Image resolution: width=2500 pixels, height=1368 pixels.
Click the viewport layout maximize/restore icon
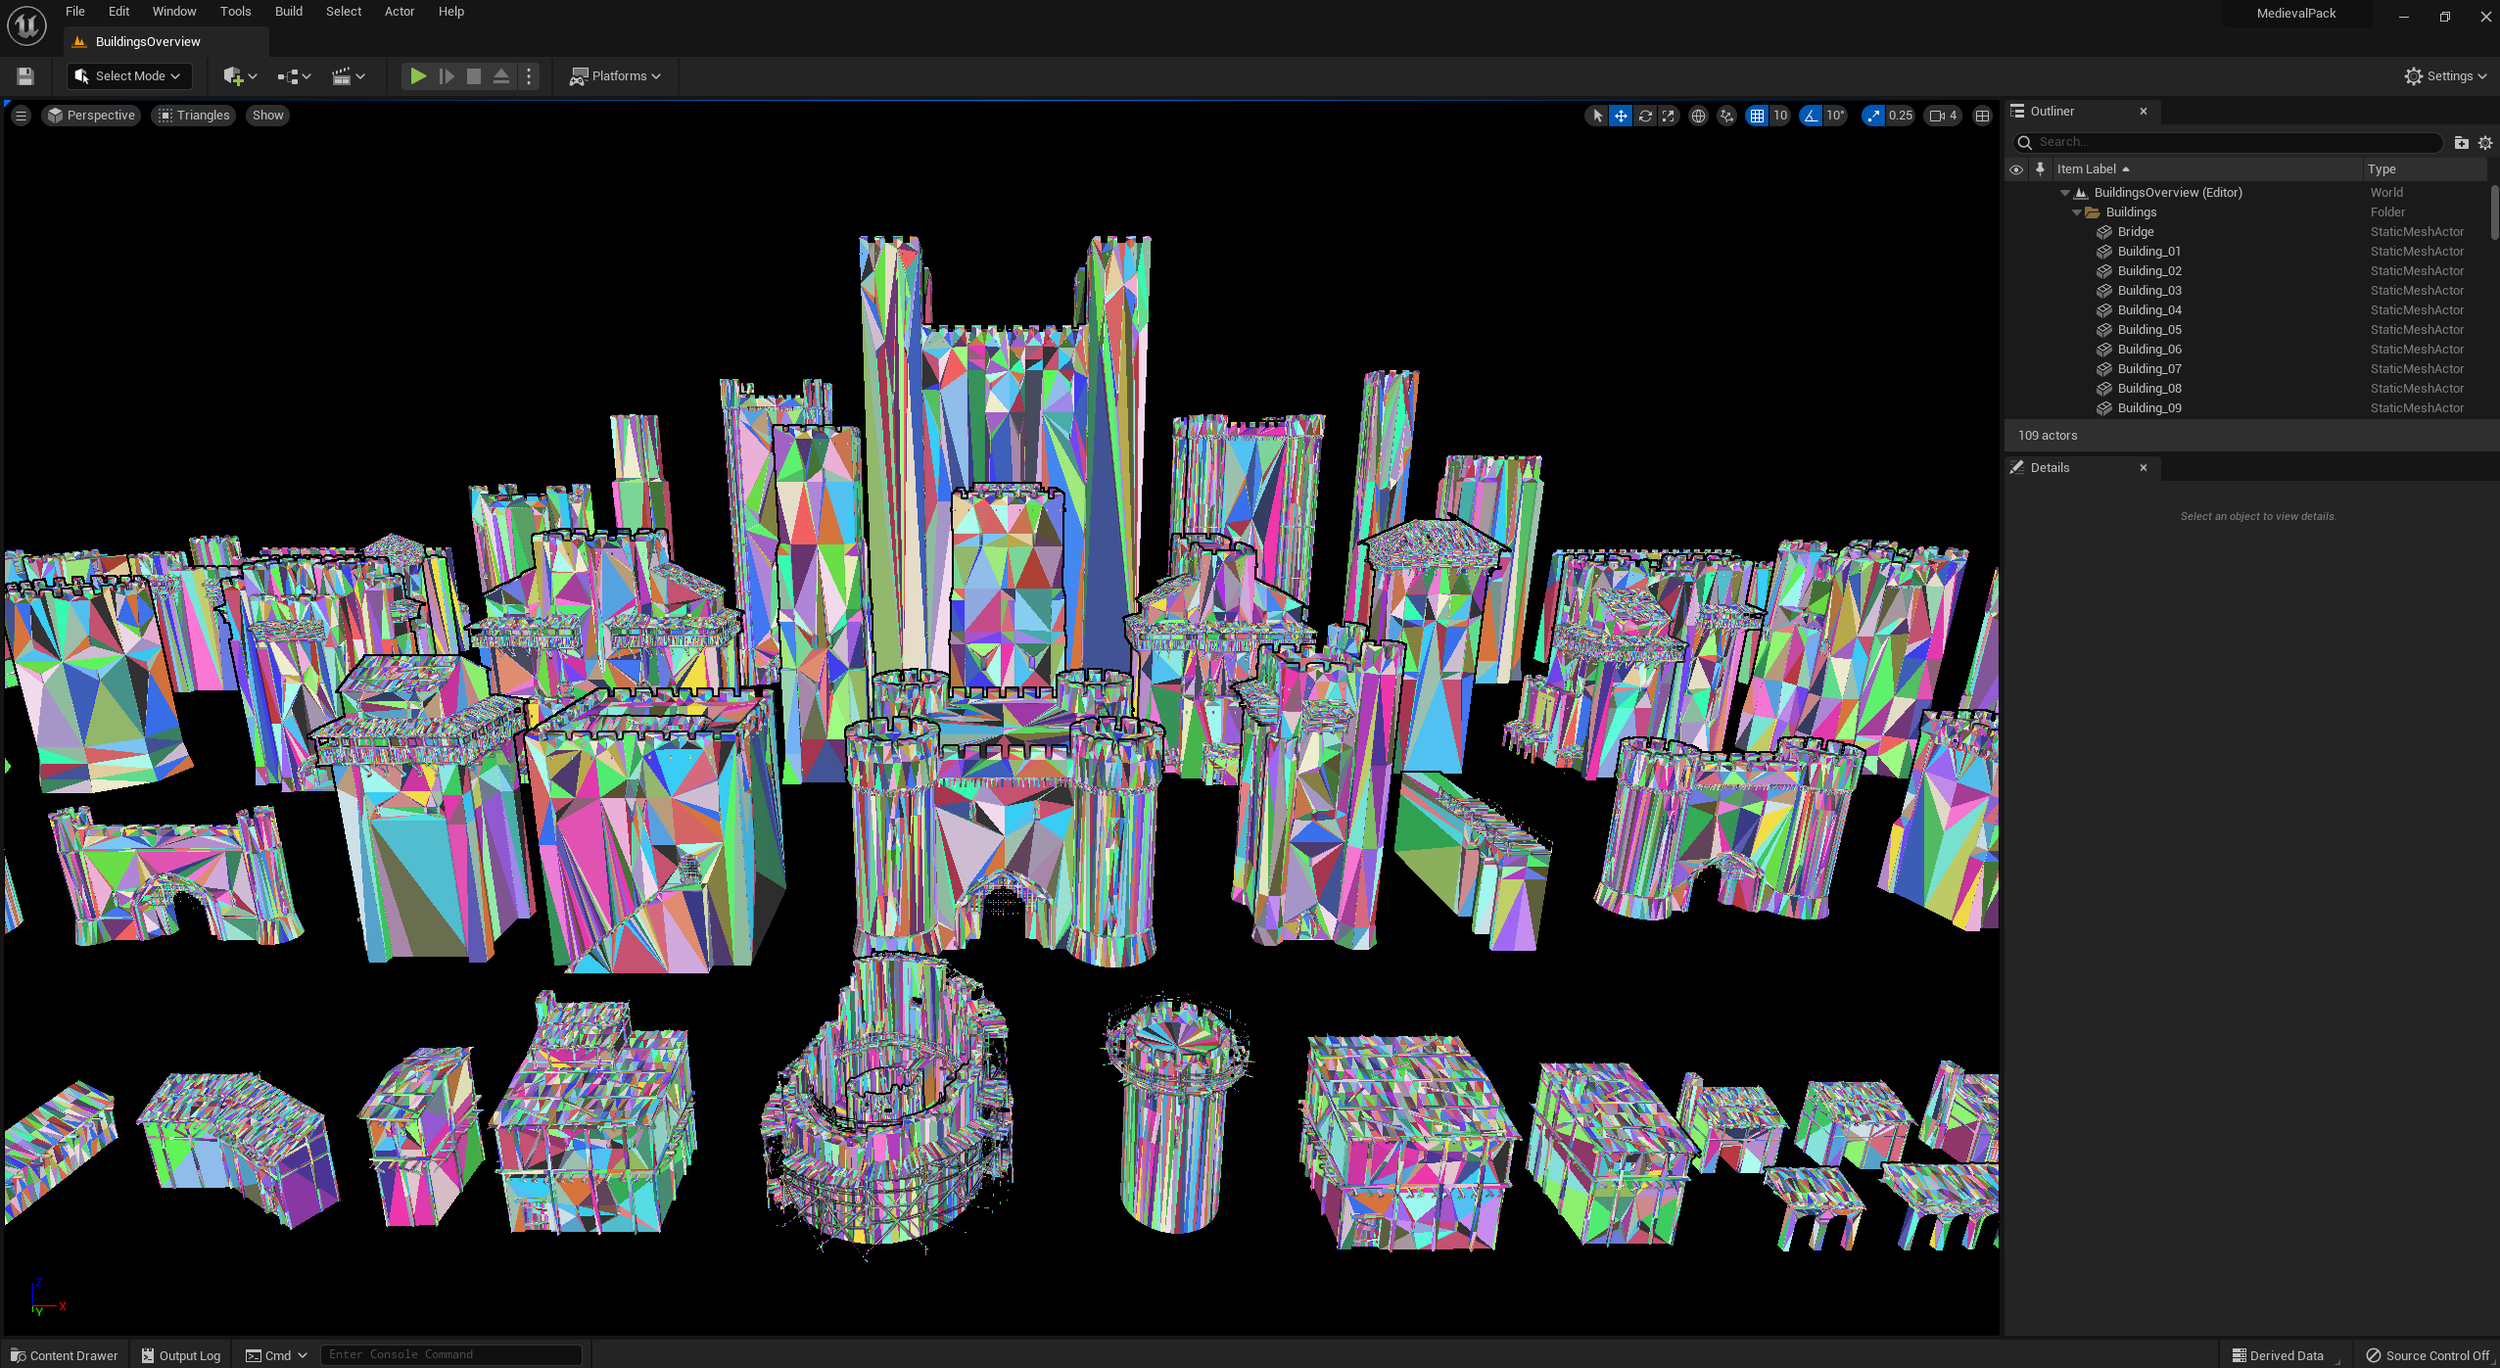click(x=1982, y=116)
